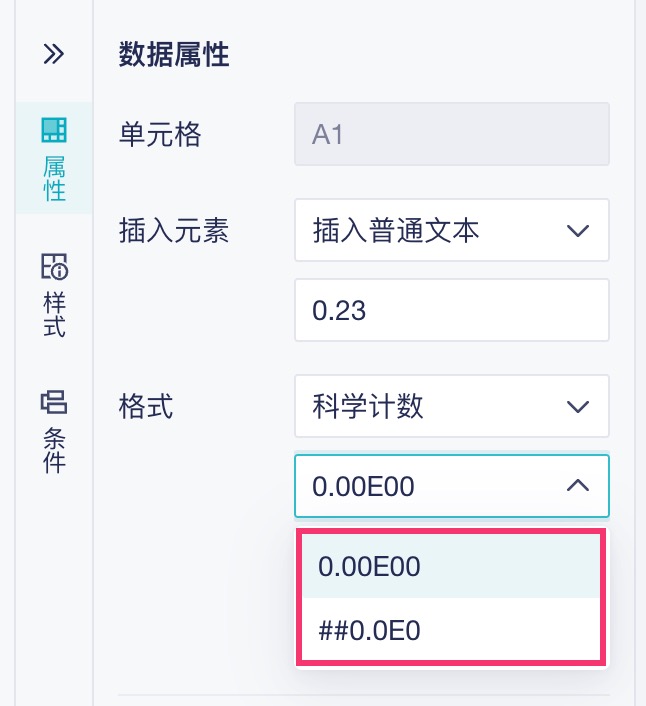Screen dimensions: 646x706
Task: Switch to the 属性 tab label
Action: [x=54, y=177]
